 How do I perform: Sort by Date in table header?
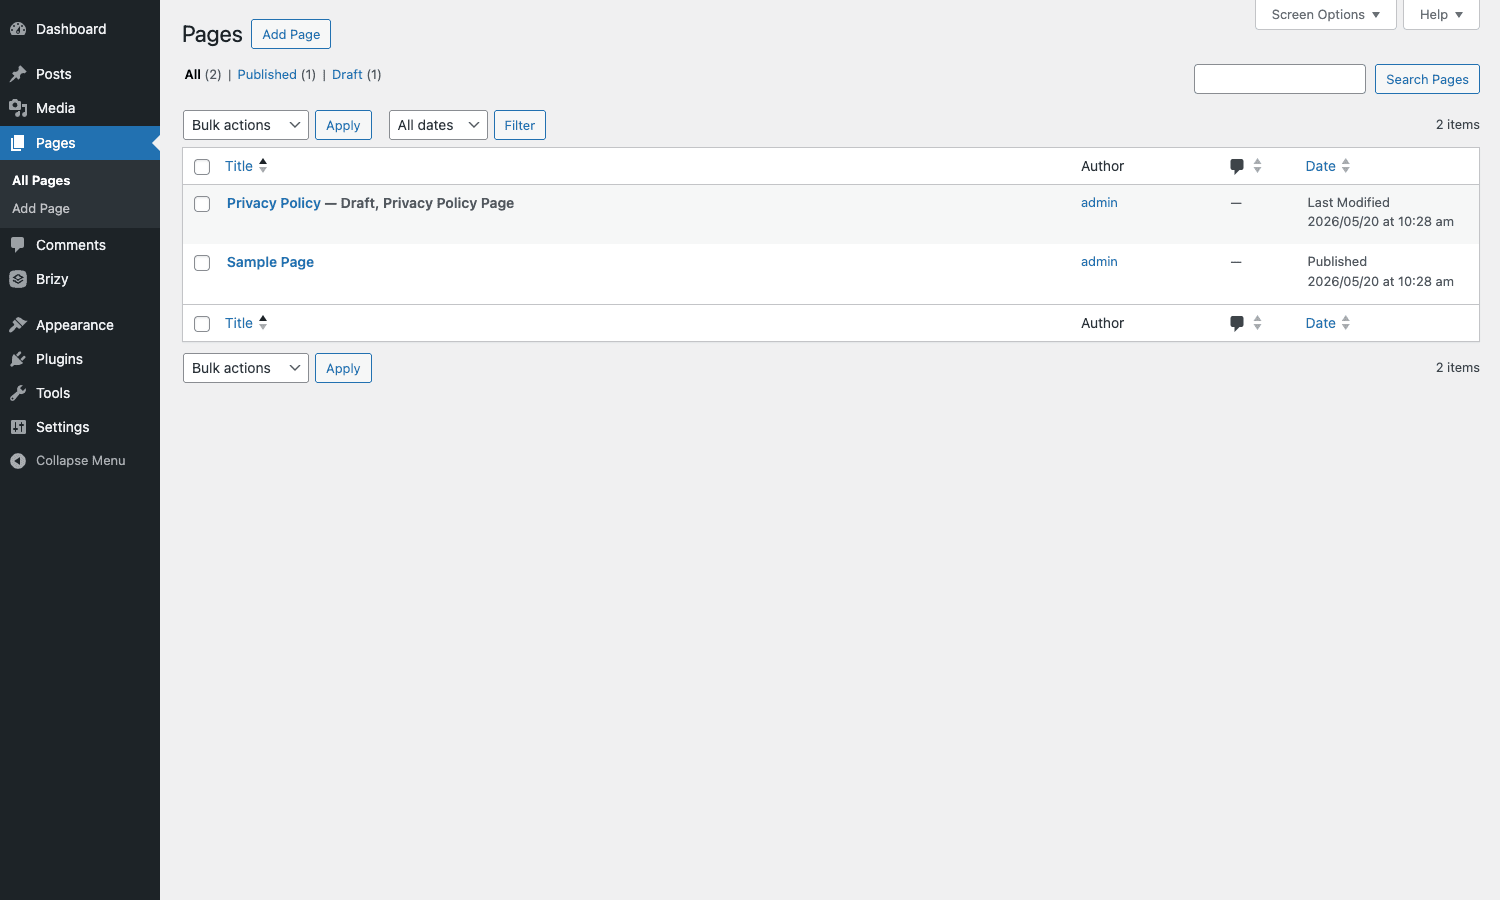[x=1320, y=166]
